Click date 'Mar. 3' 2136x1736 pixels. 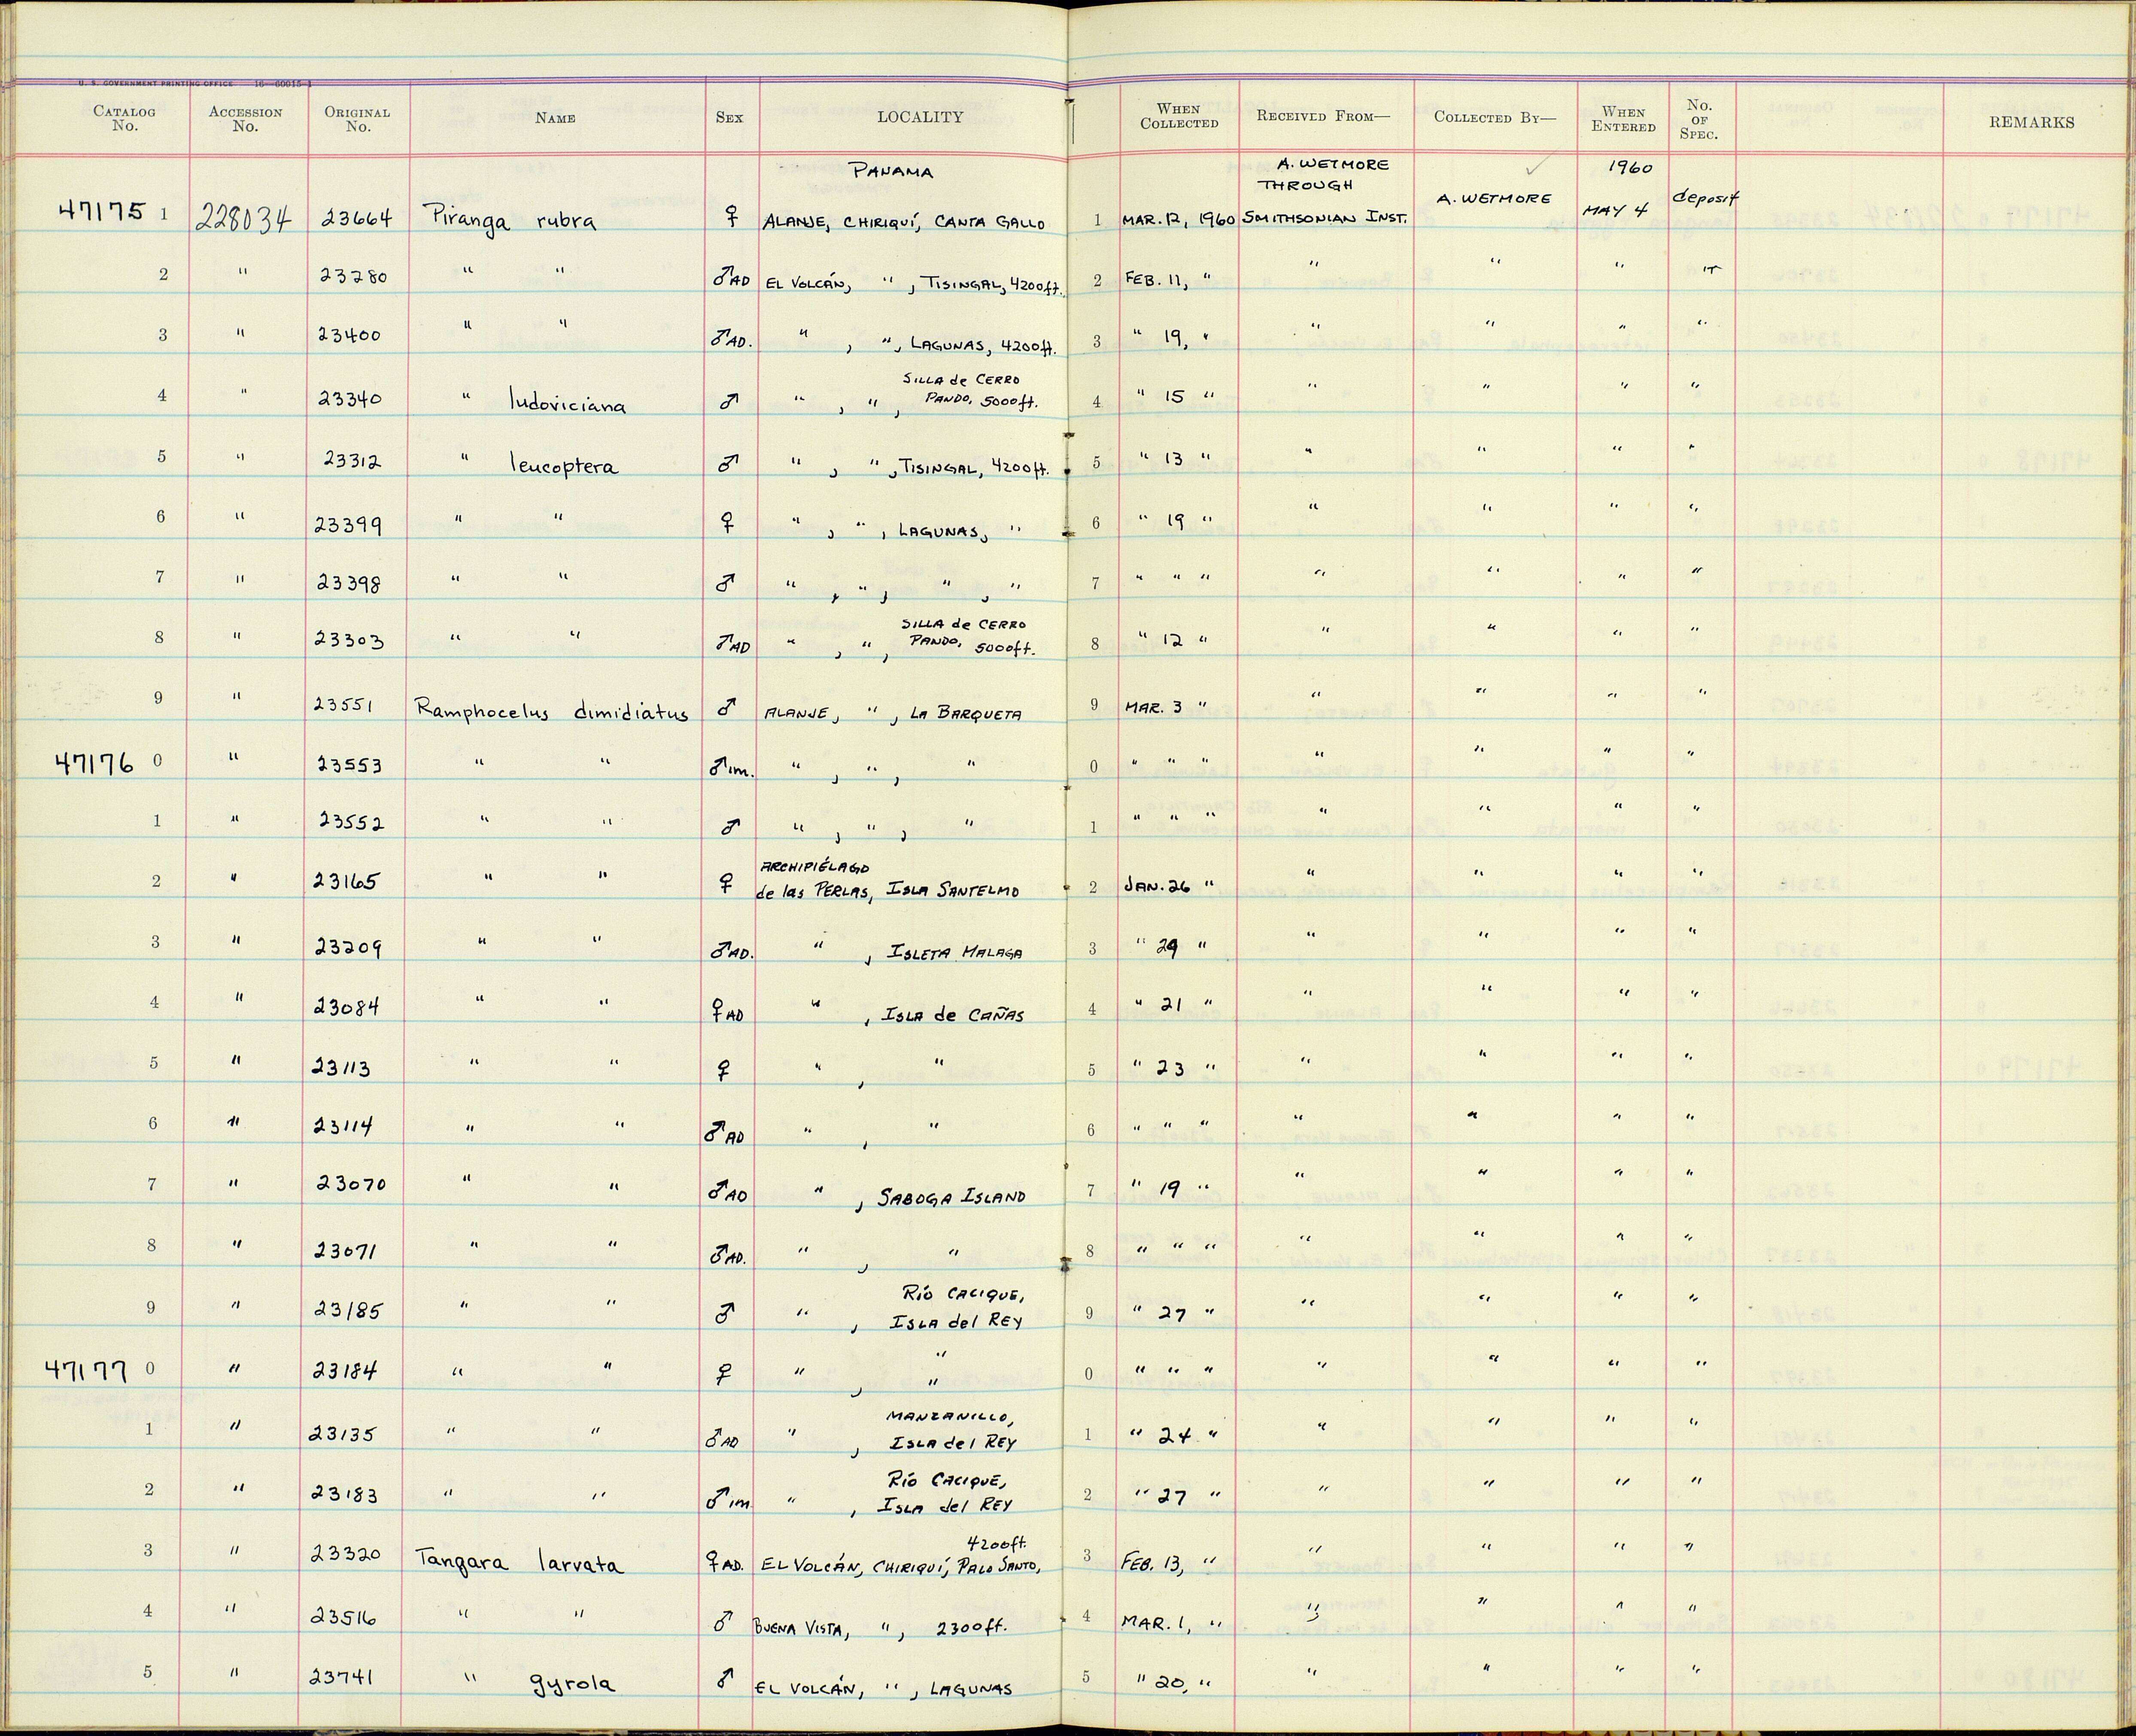pyautogui.click(x=1153, y=708)
